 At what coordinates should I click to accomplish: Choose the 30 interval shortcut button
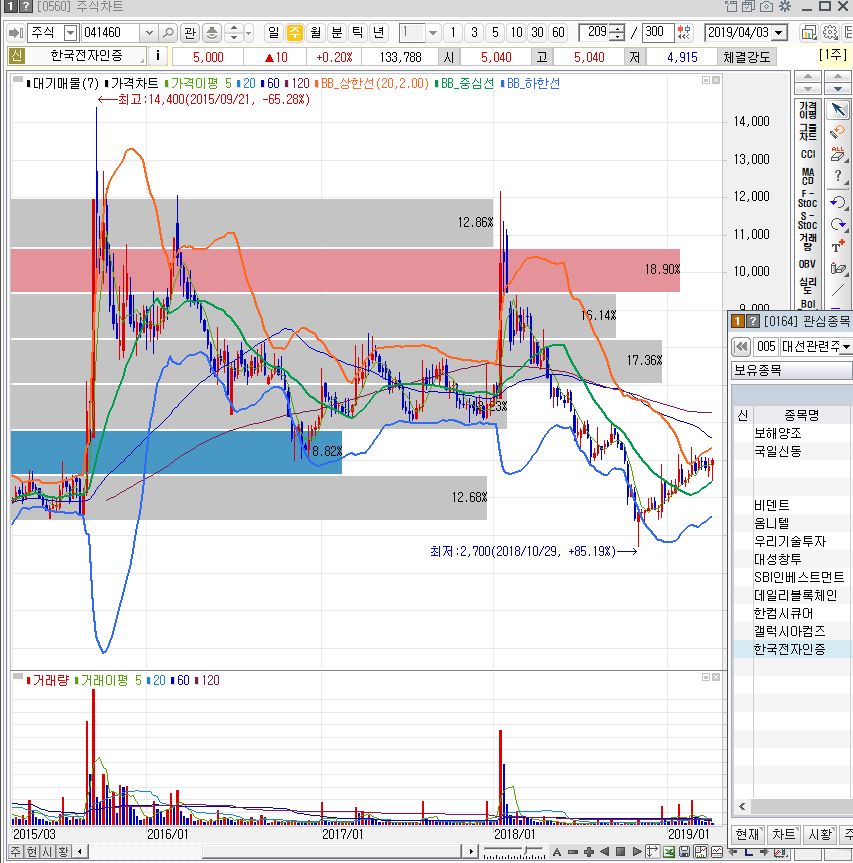(537, 32)
